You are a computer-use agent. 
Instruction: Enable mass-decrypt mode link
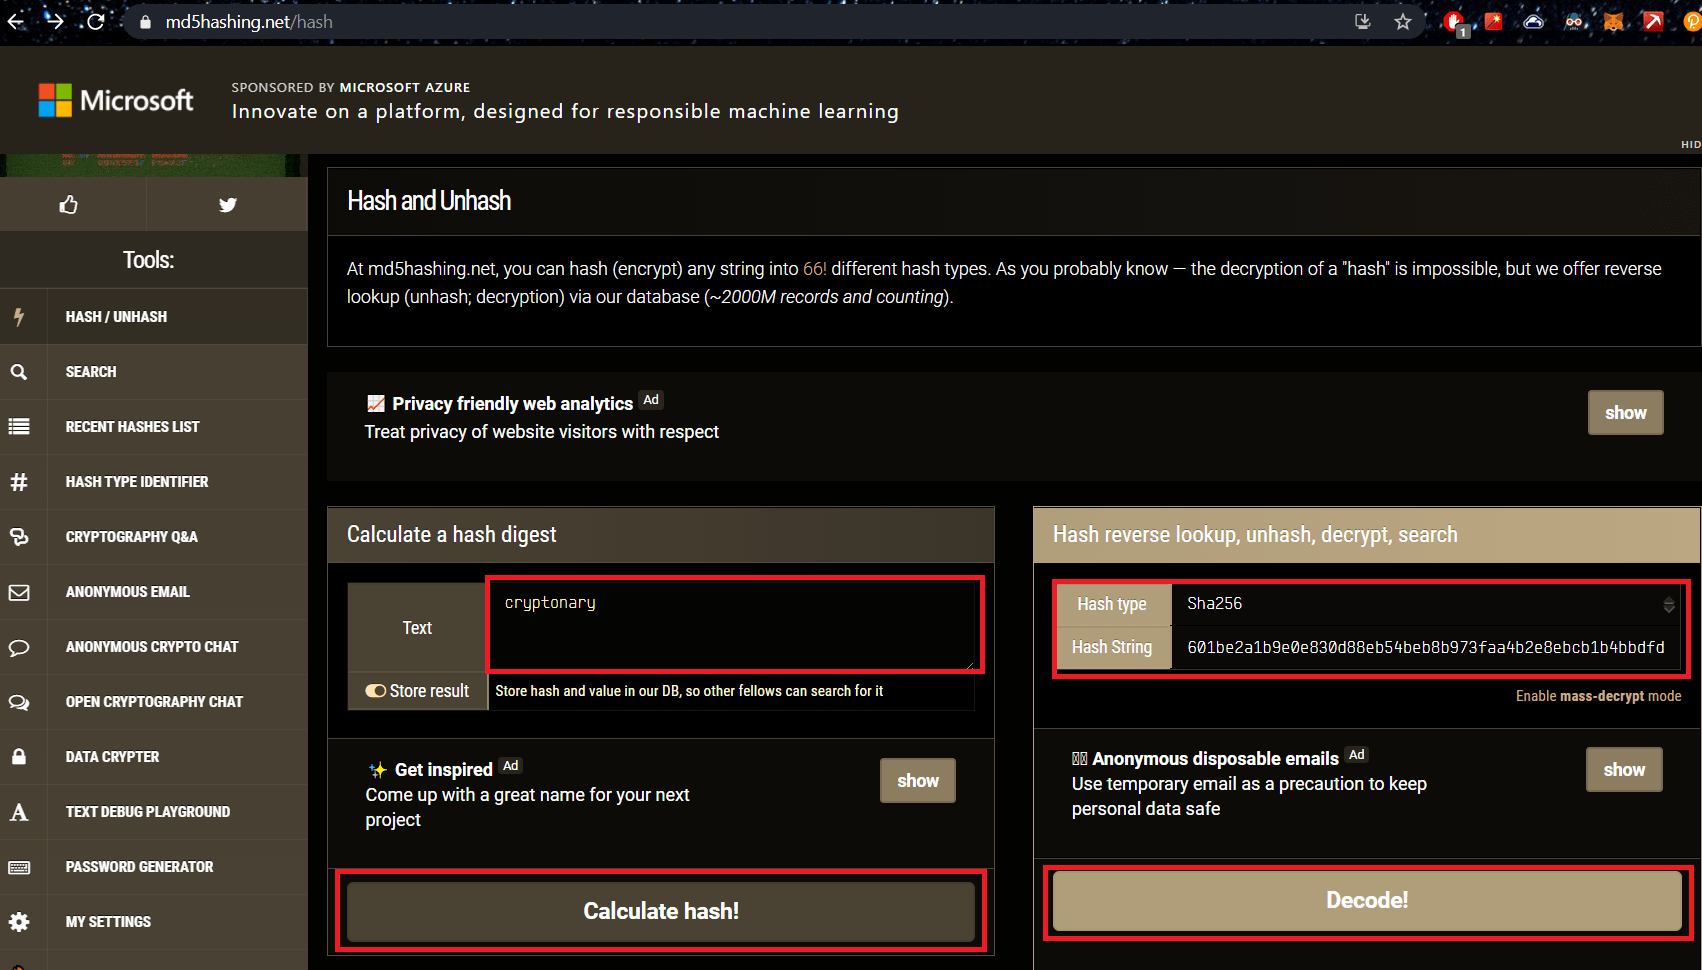click(x=1597, y=696)
